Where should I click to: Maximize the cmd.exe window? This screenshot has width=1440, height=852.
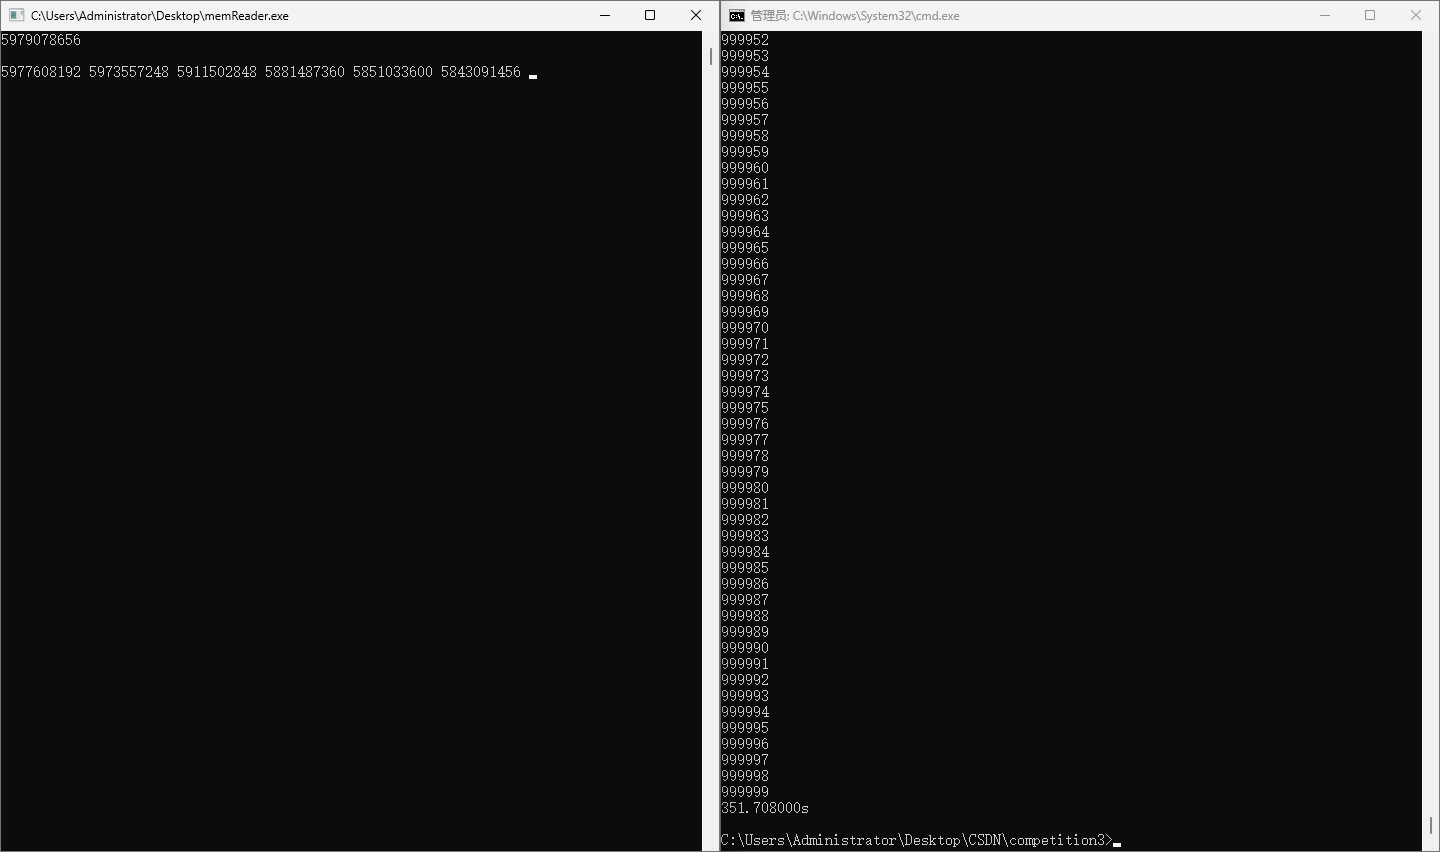[x=1370, y=15]
